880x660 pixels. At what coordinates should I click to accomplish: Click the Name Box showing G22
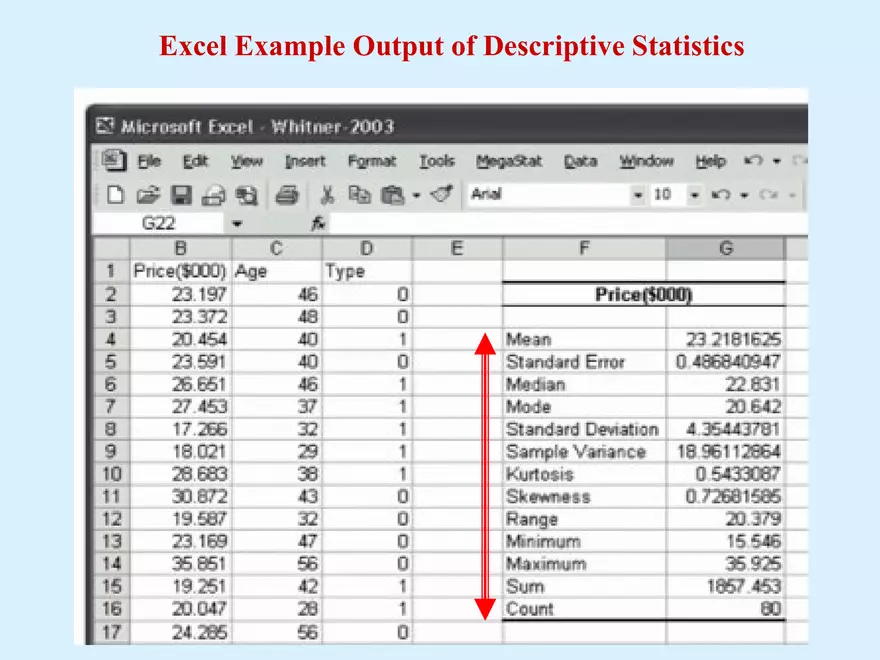pyautogui.click(x=160, y=223)
